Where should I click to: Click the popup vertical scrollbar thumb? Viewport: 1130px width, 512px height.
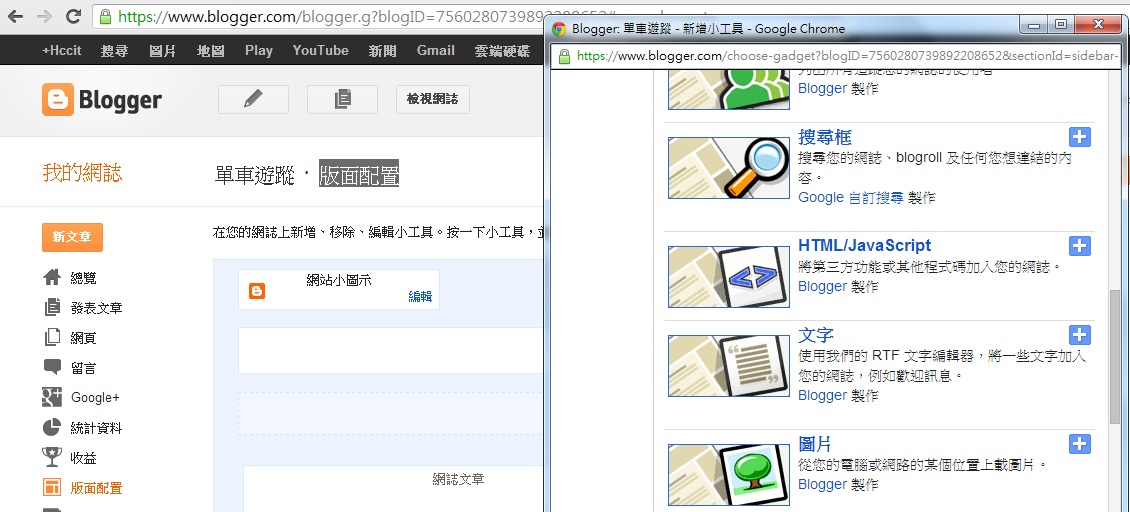(x=1115, y=356)
